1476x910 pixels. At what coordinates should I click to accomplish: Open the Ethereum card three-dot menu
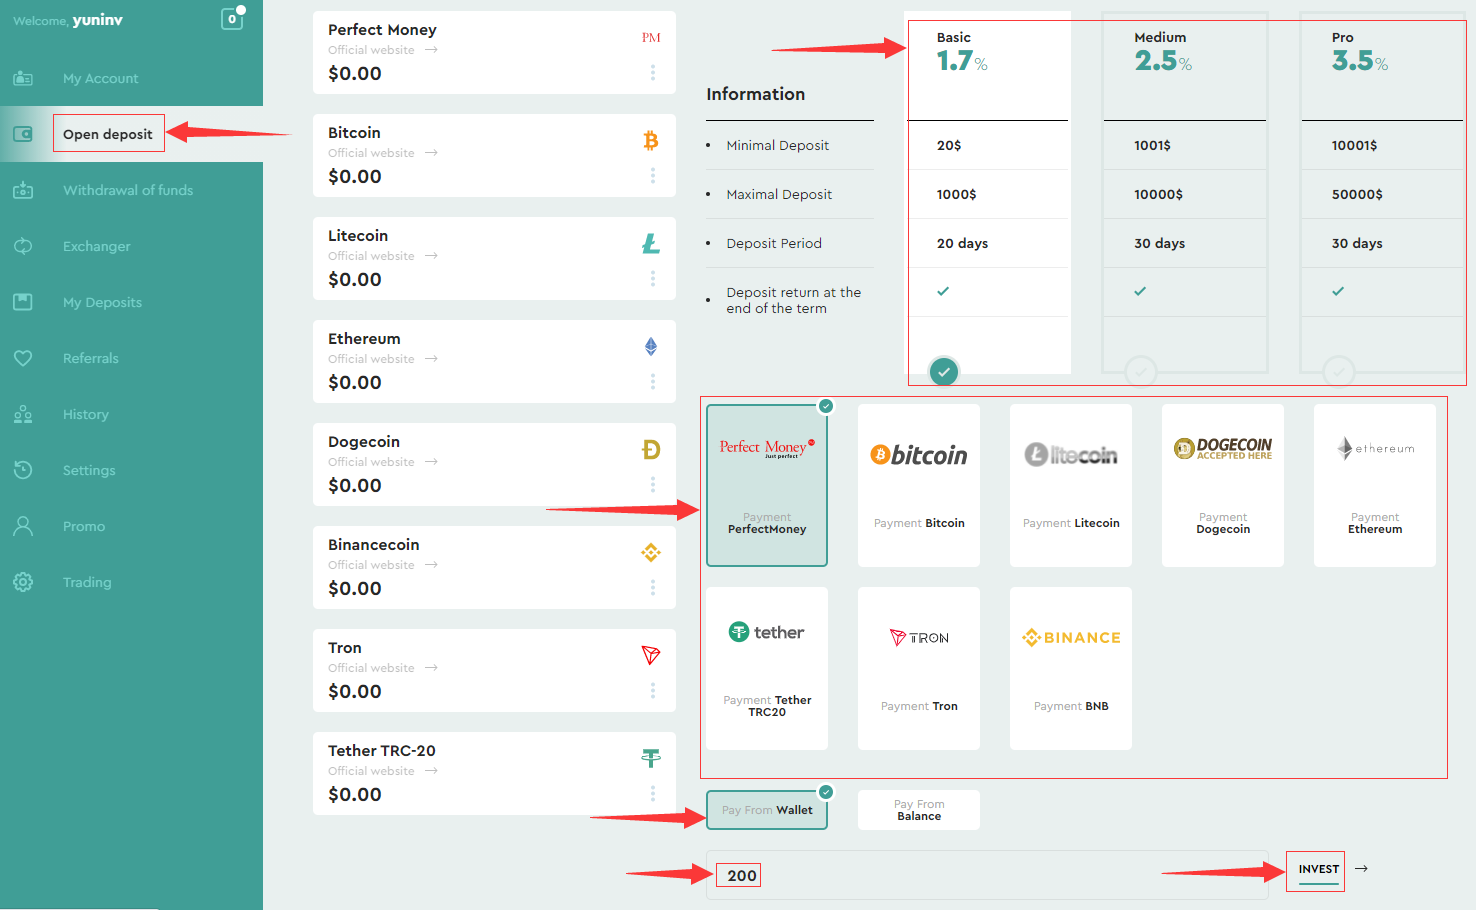pyautogui.click(x=653, y=382)
